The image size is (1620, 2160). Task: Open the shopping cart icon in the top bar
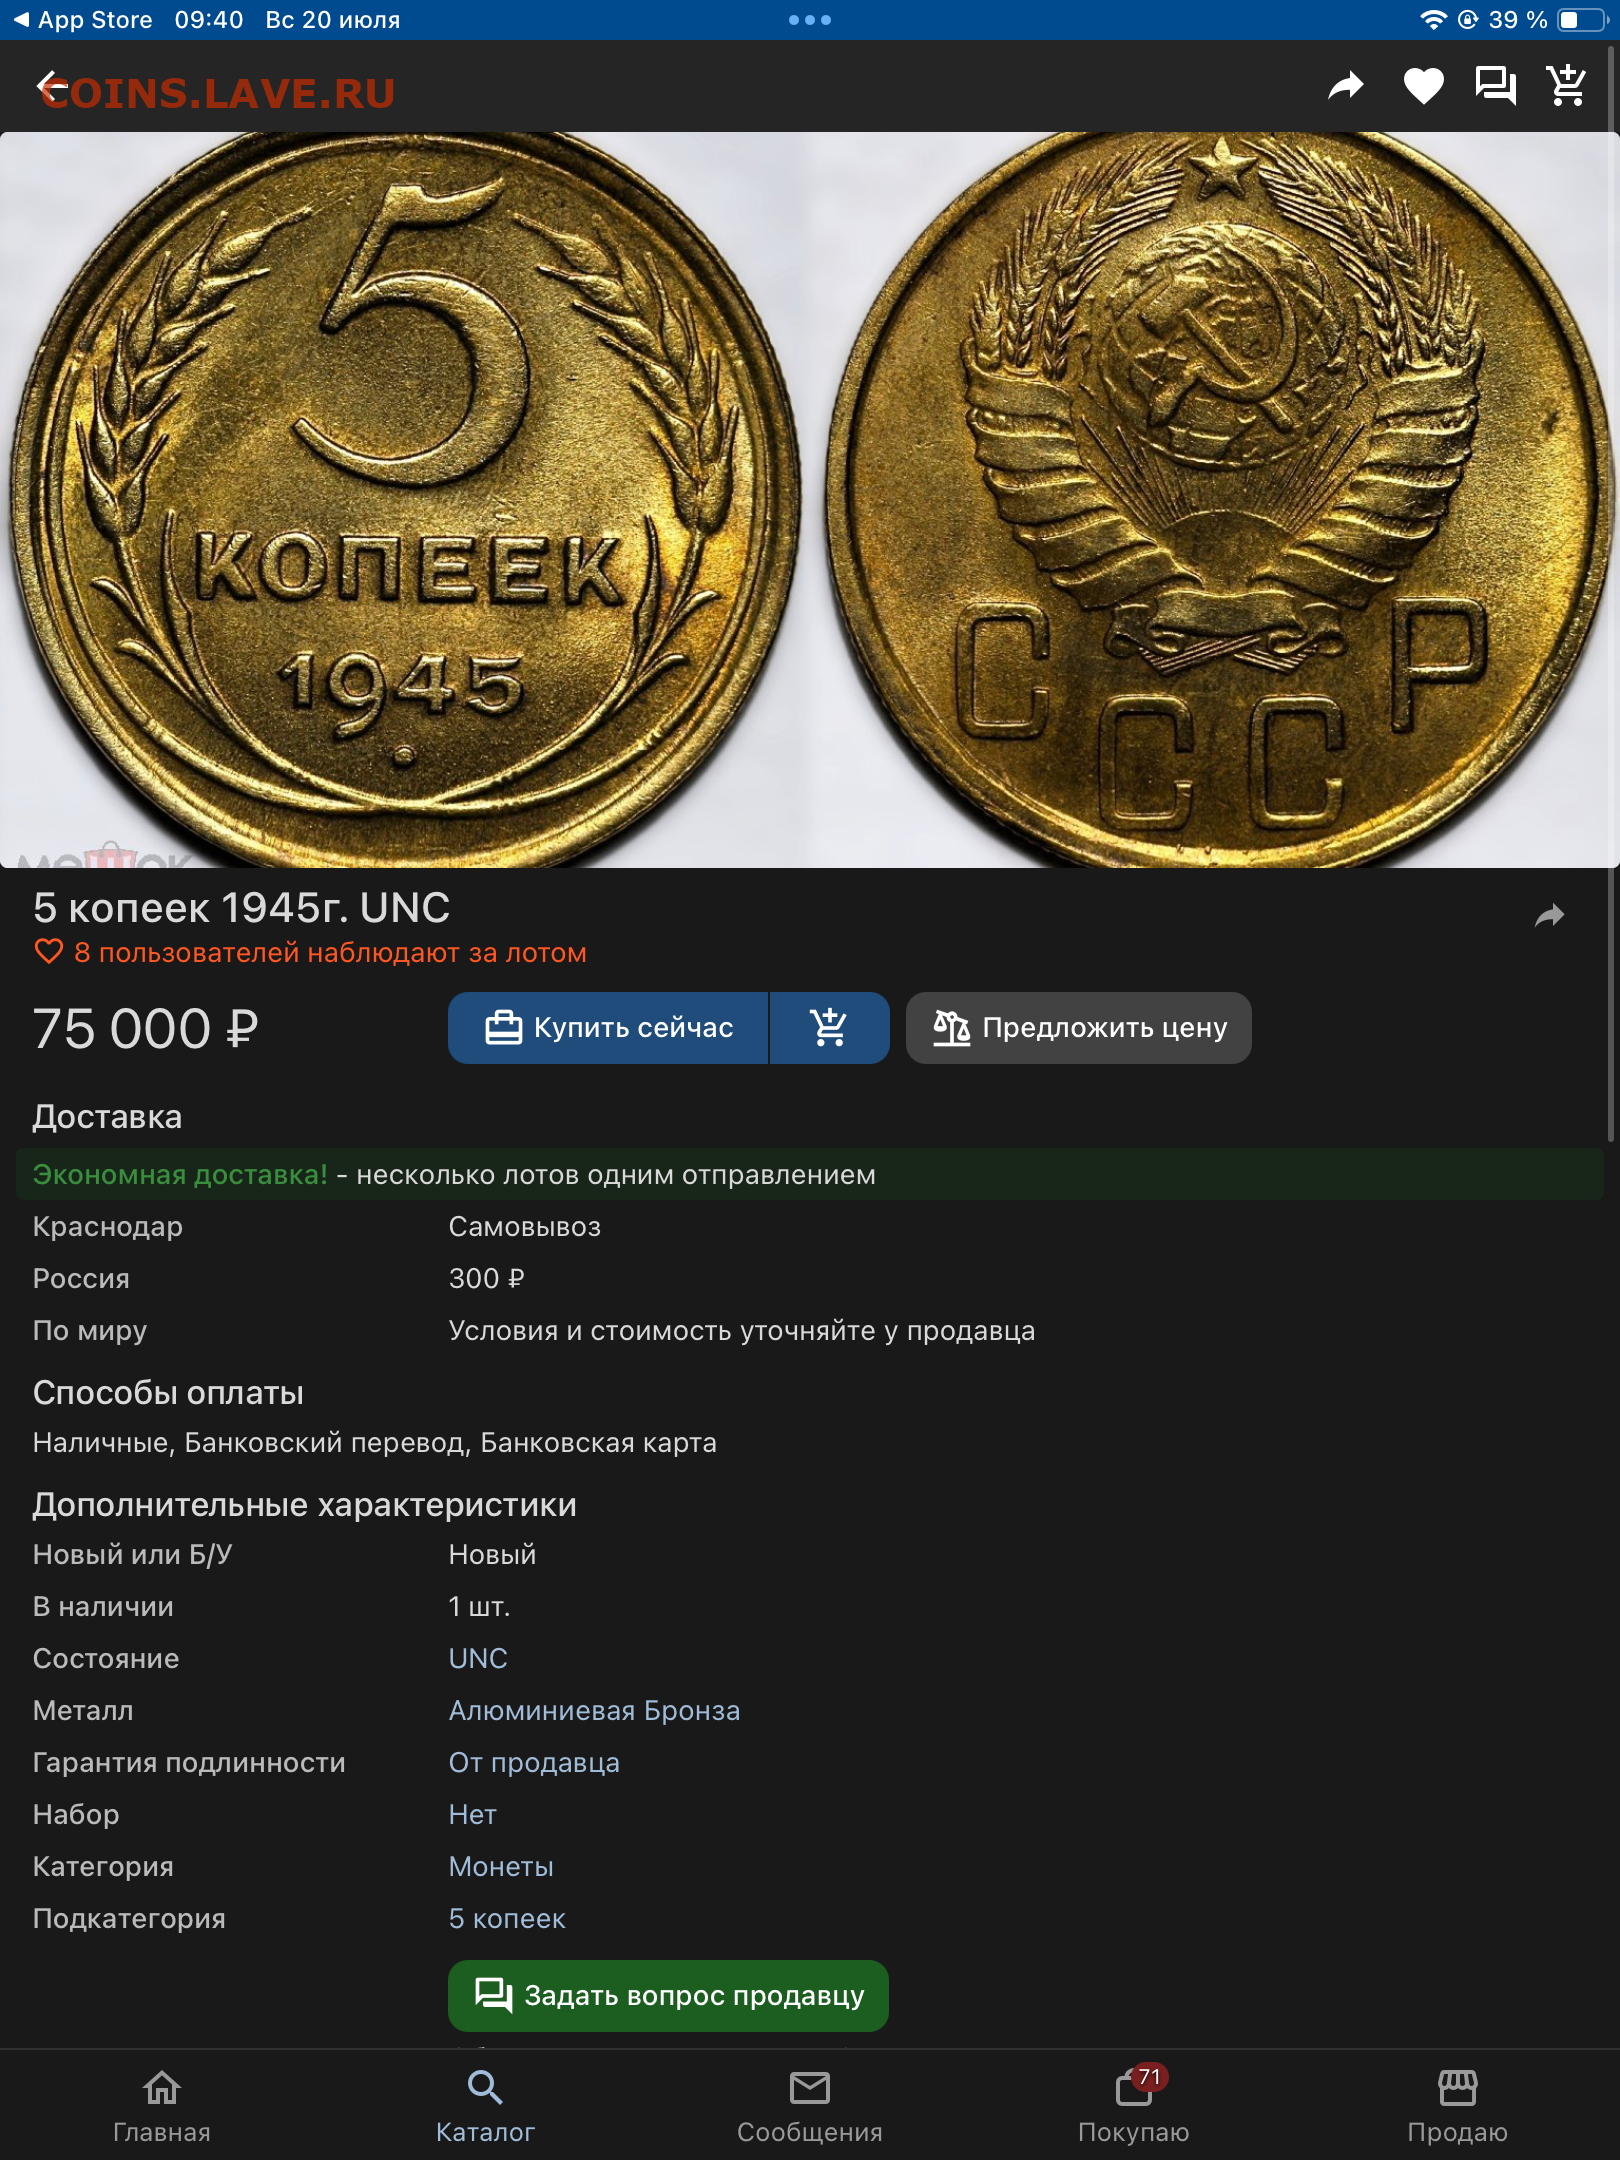1566,86
